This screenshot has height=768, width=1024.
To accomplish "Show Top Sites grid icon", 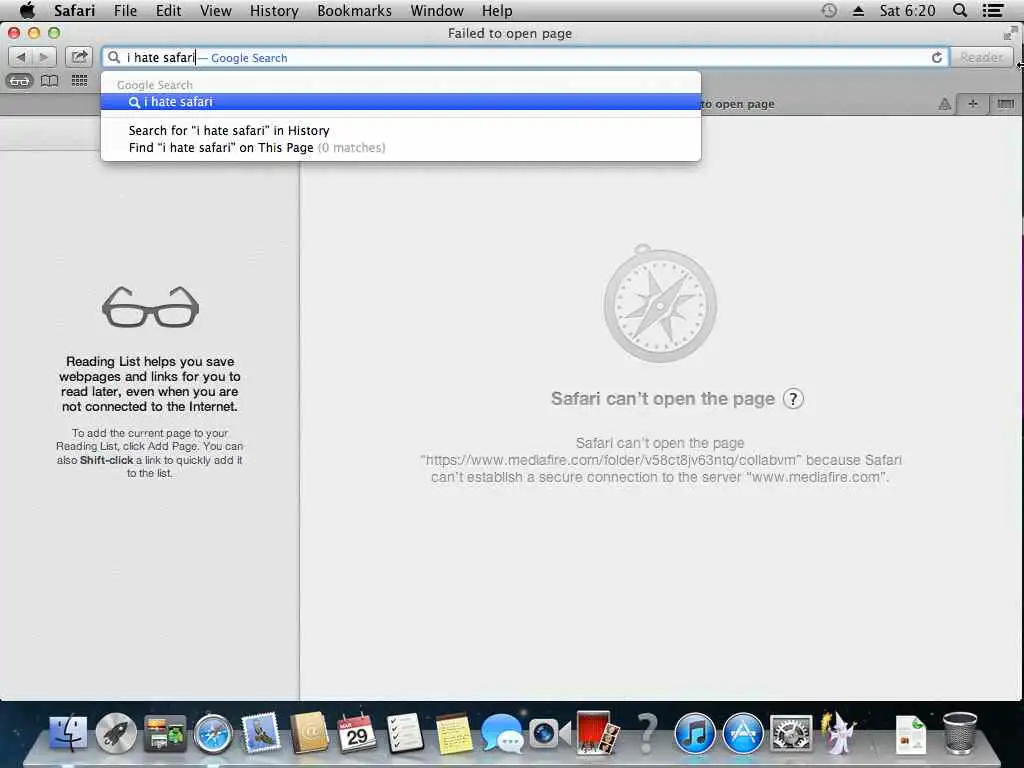I will pos(80,80).
